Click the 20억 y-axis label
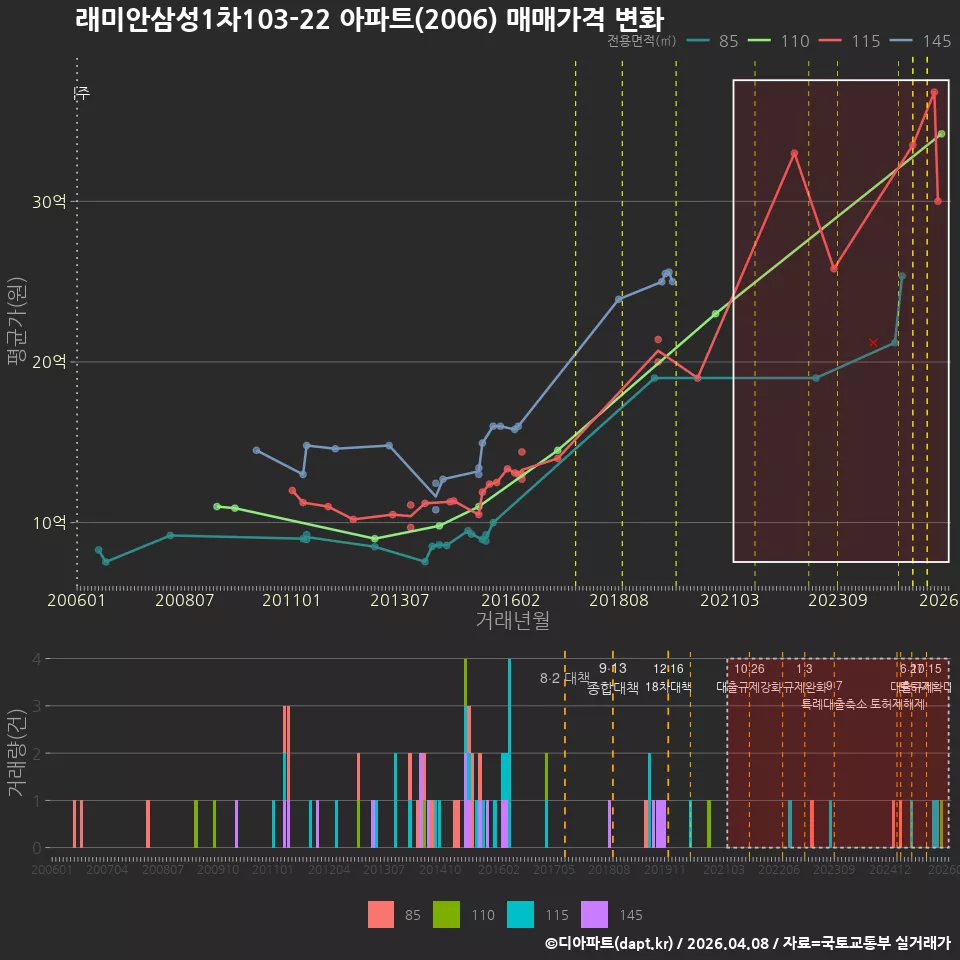 (49, 362)
